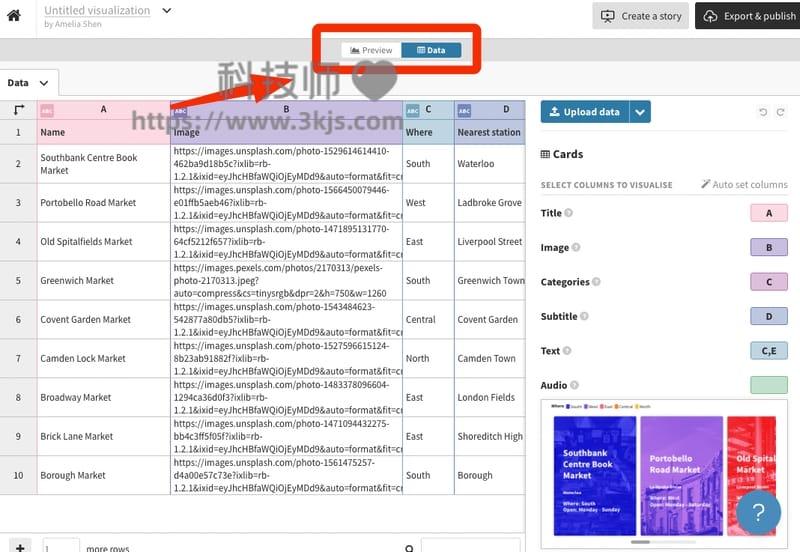Open the help question mark button
Screen dimensions: 800x552
tap(759, 512)
